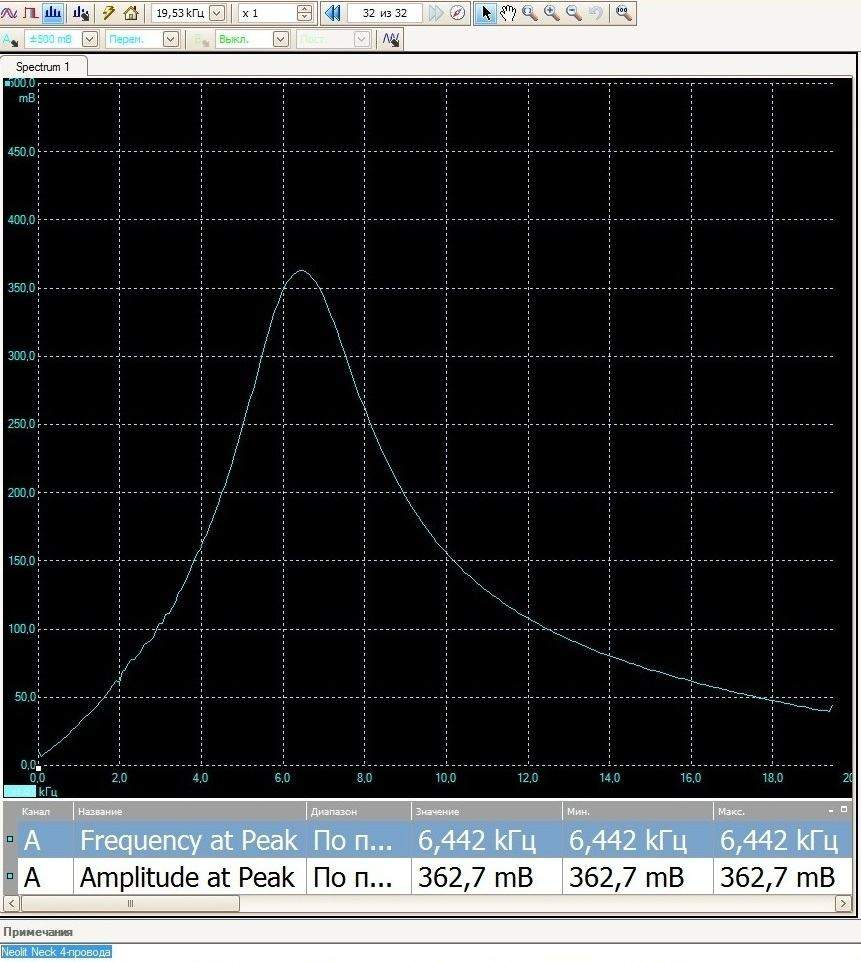The height and width of the screenshot is (962, 861).
Task: Open channel B Выкл. range dropdown
Action: point(280,39)
